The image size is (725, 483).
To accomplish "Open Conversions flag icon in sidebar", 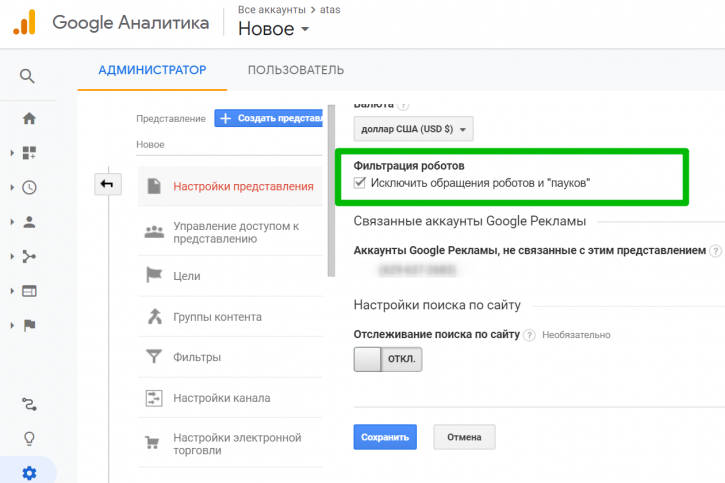I will 29,325.
